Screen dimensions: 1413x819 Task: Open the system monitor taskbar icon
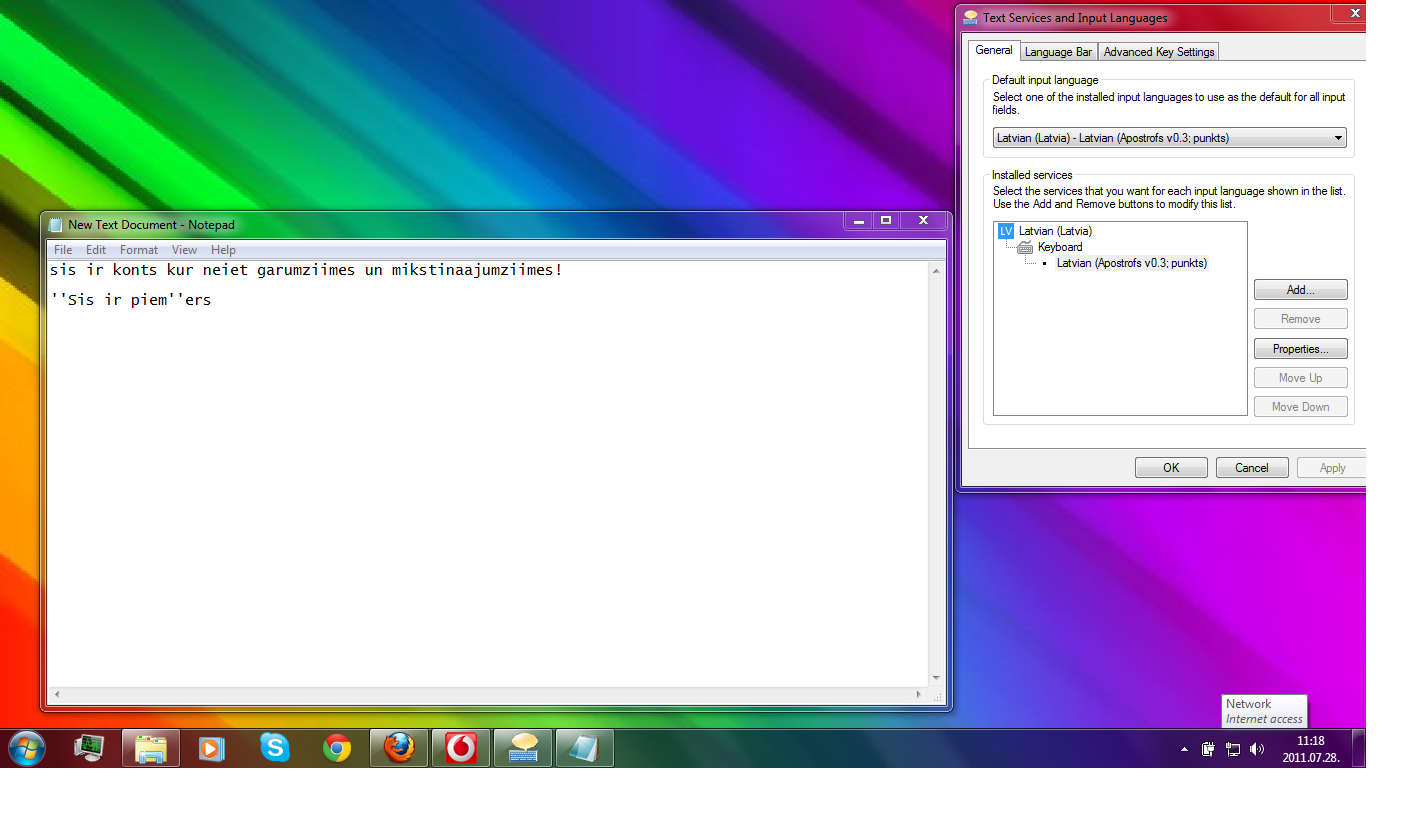click(x=89, y=748)
